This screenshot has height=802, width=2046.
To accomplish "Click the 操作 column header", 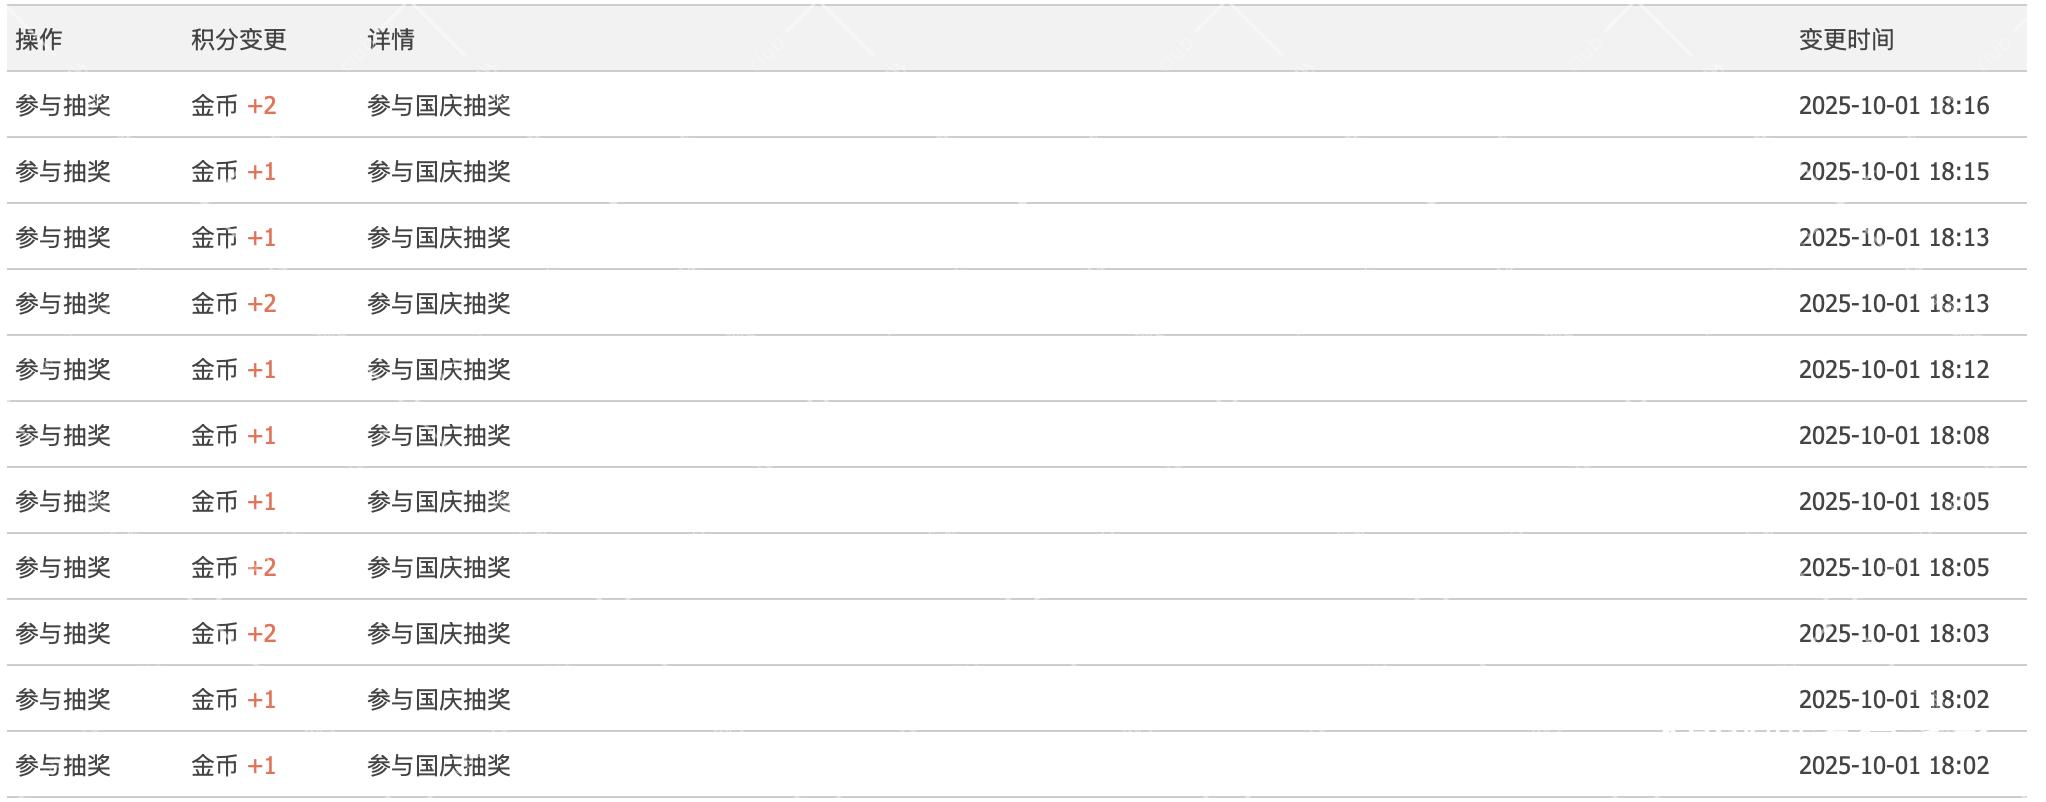I will [39, 39].
